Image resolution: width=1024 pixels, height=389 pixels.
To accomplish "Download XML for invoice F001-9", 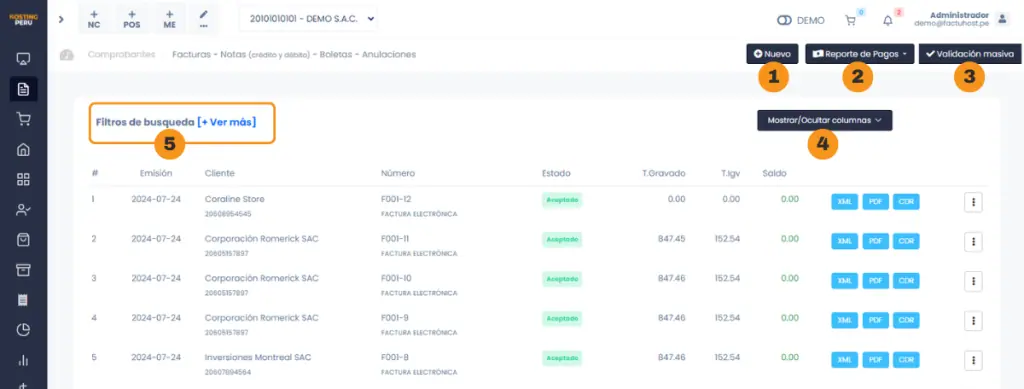I will [x=844, y=320].
